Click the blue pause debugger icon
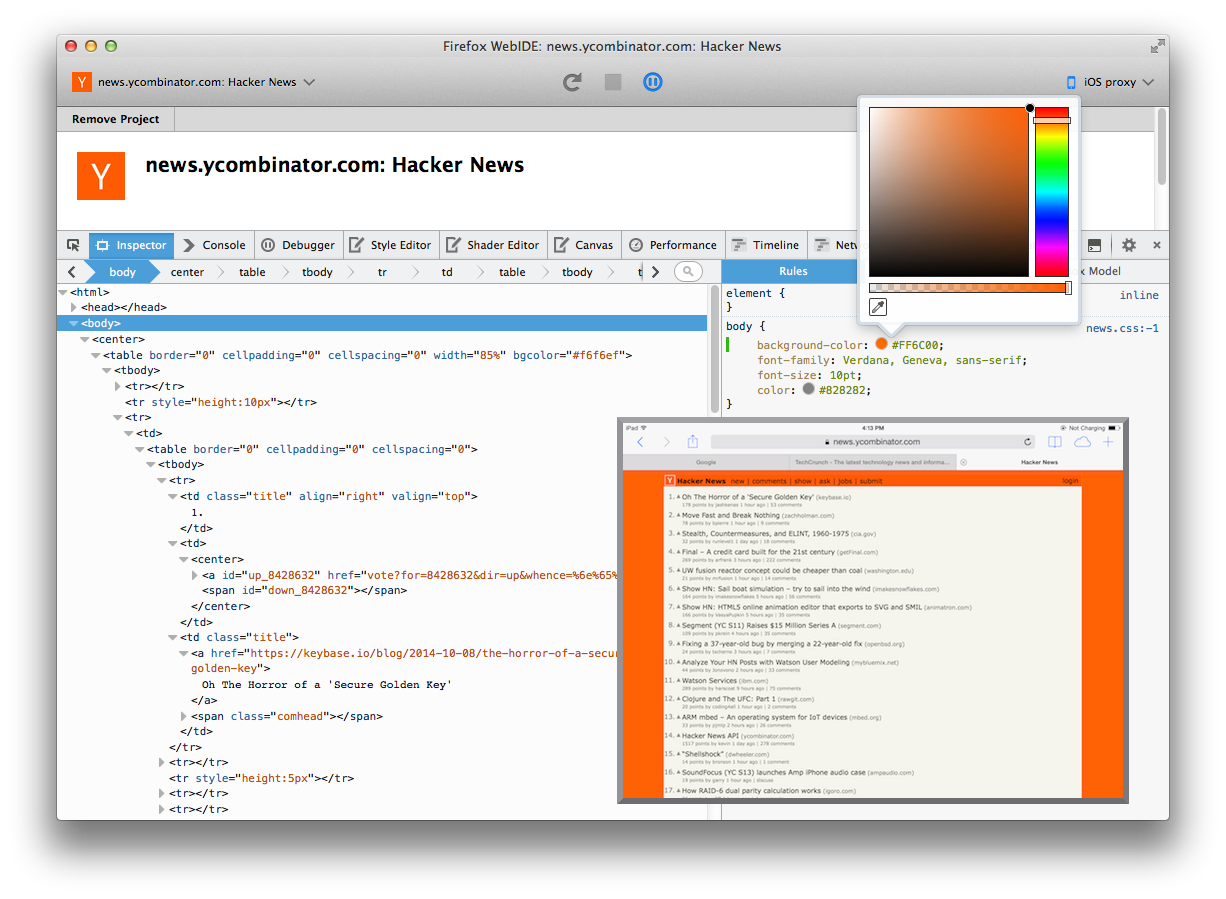The image size is (1226, 899). (x=653, y=82)
